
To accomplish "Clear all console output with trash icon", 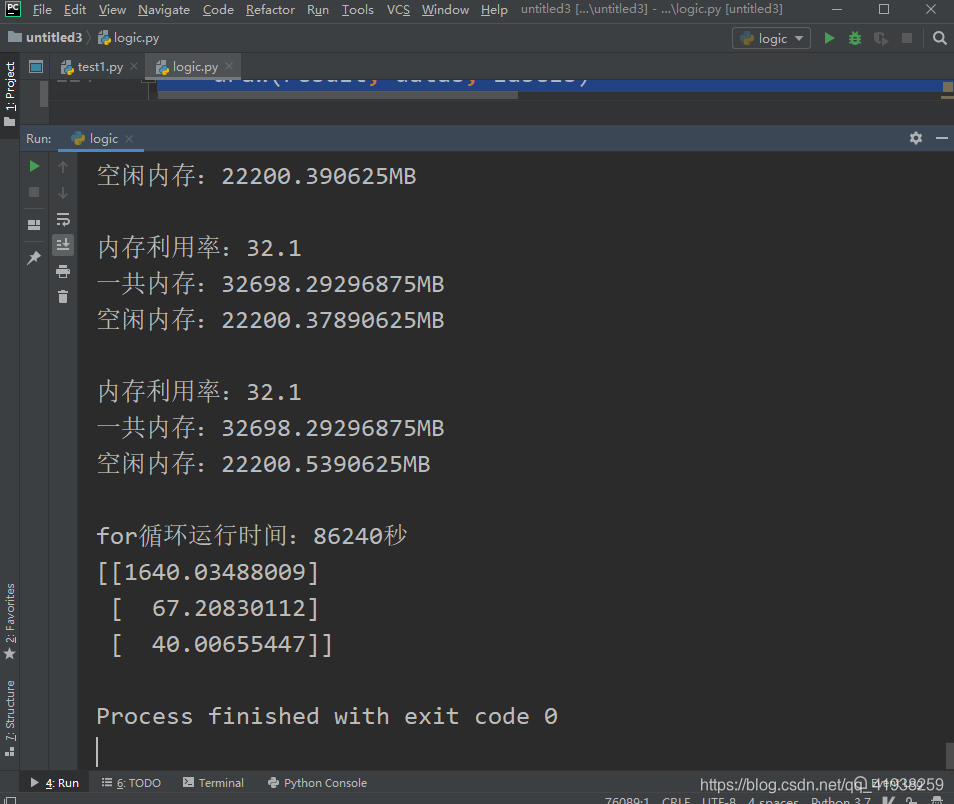I will [x=63, y=297].
